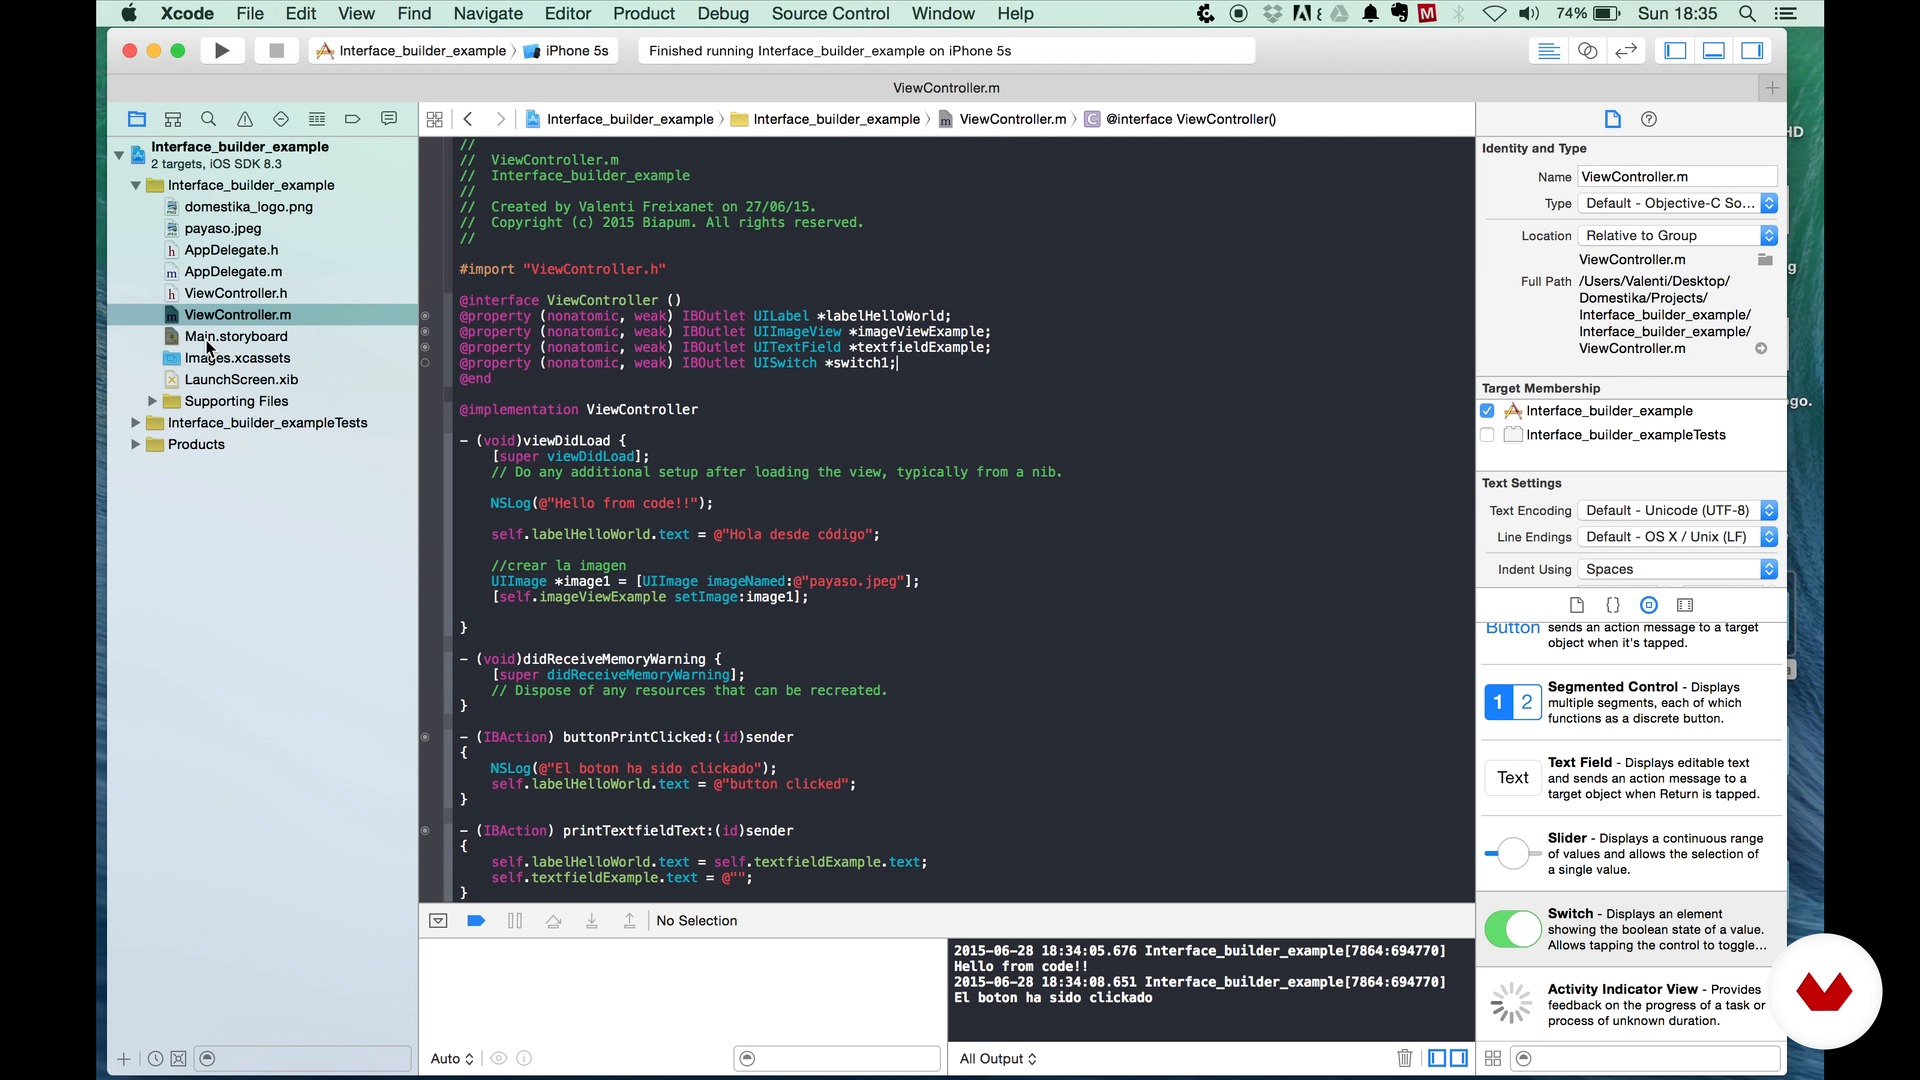This screenshot has width=1920, height=1080.
Task: Go back in editor history
Action: [x=468, y=119]
